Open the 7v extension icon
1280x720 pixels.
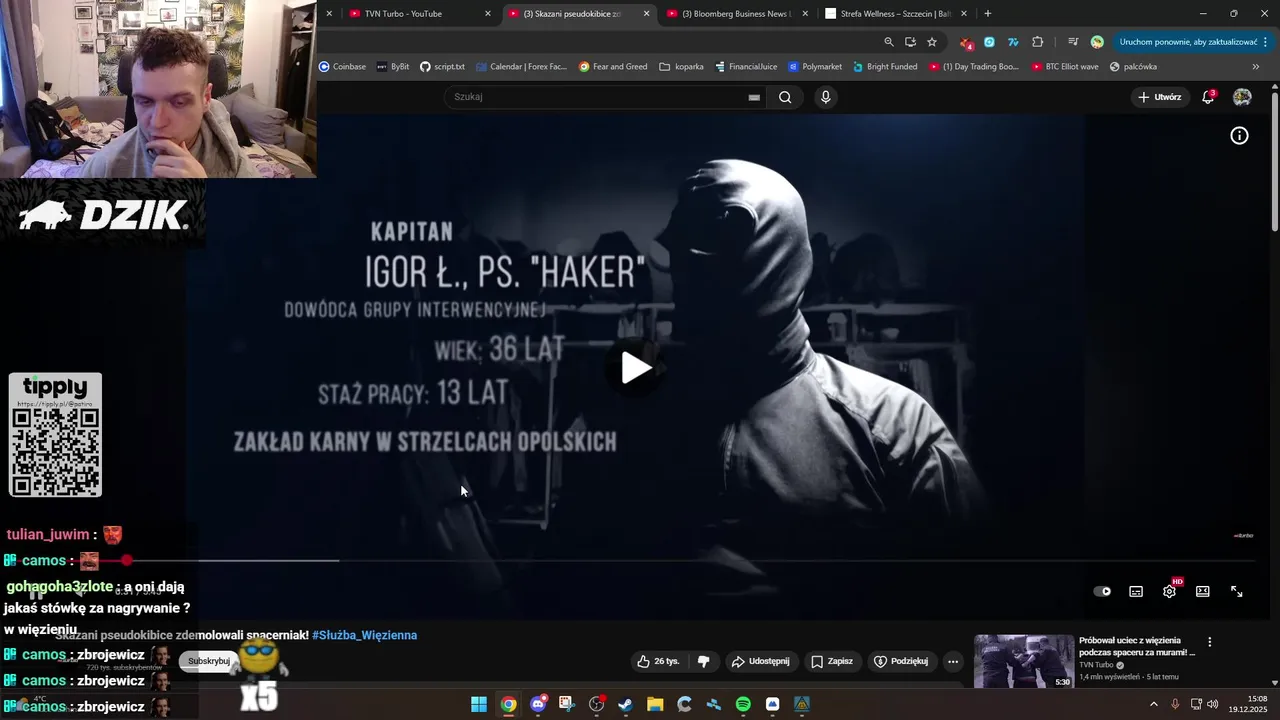(1013, 42)
